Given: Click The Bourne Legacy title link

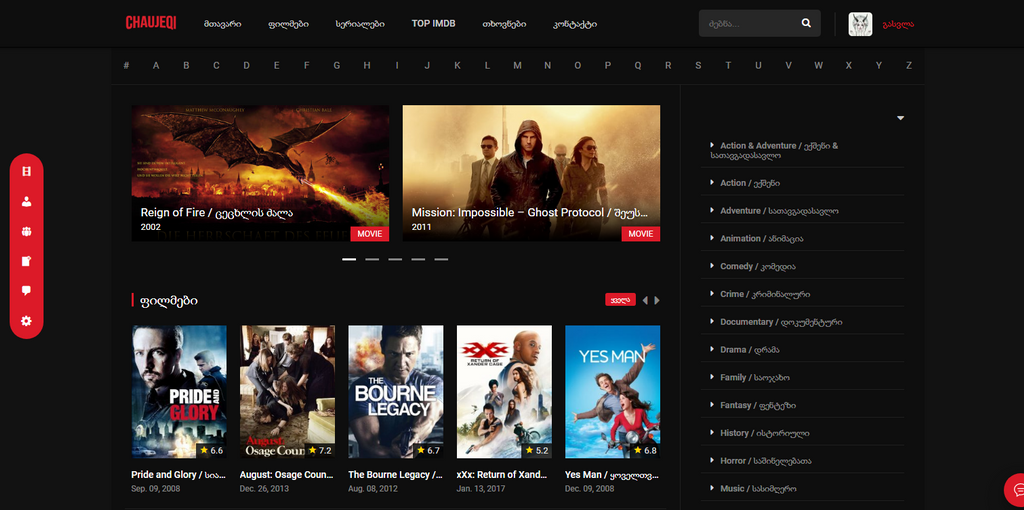Looking at the screenshot, I should [396, 475].
